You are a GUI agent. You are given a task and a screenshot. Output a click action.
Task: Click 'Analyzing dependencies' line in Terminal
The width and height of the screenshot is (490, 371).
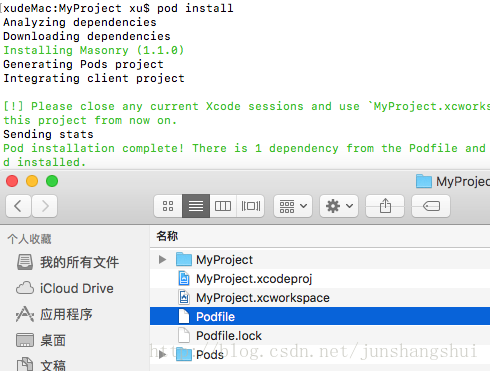coord(80,22)
